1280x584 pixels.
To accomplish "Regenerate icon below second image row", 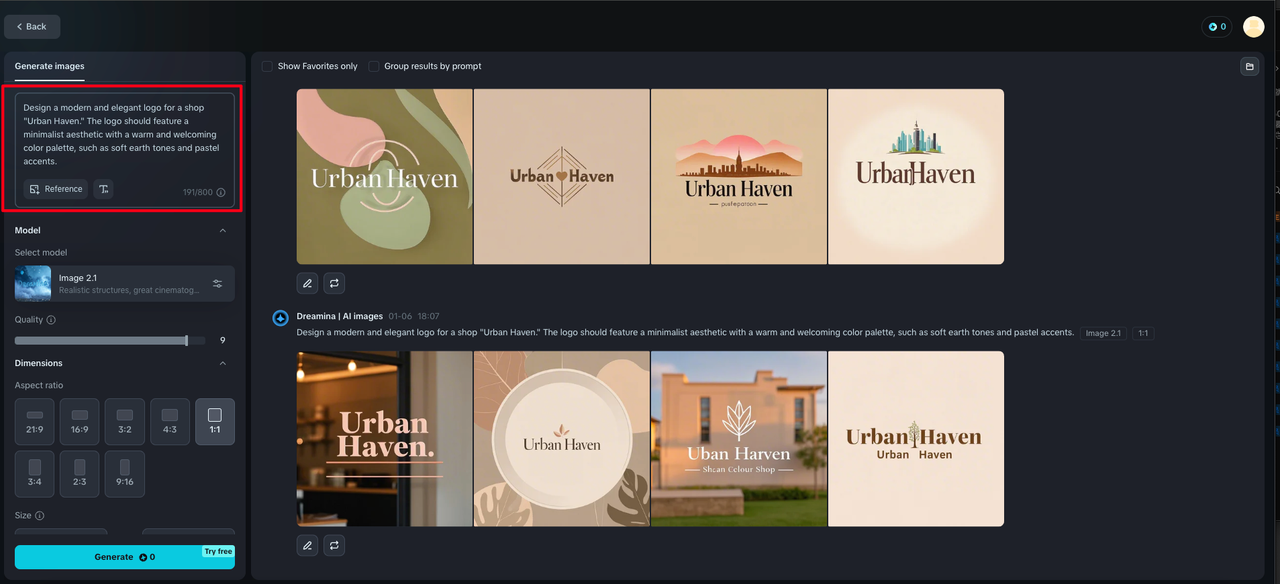I will tap(334, 545).
